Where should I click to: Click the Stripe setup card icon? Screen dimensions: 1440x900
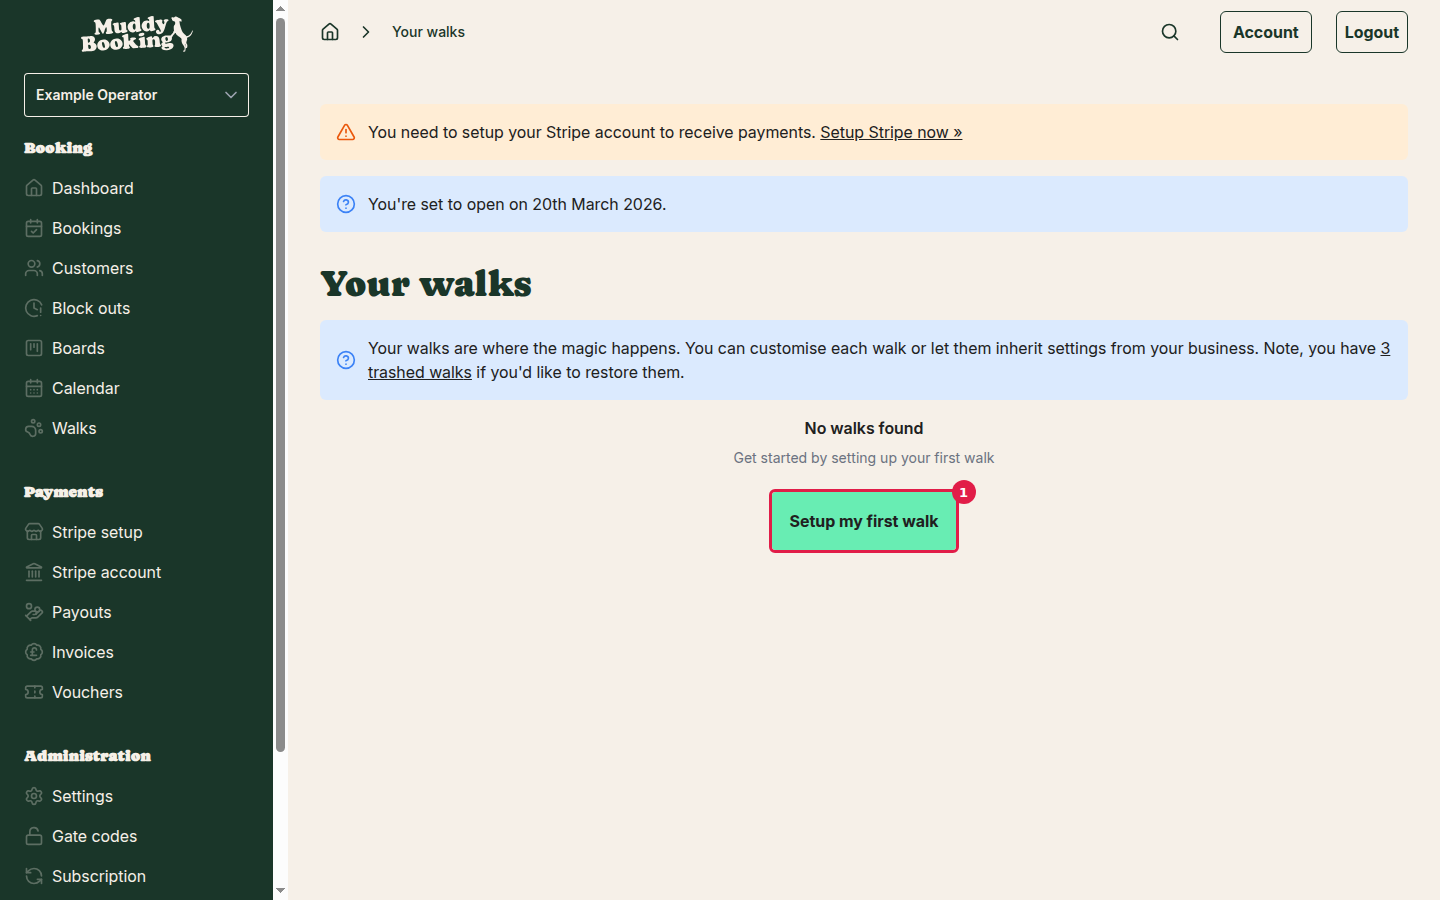coord(33,532)
